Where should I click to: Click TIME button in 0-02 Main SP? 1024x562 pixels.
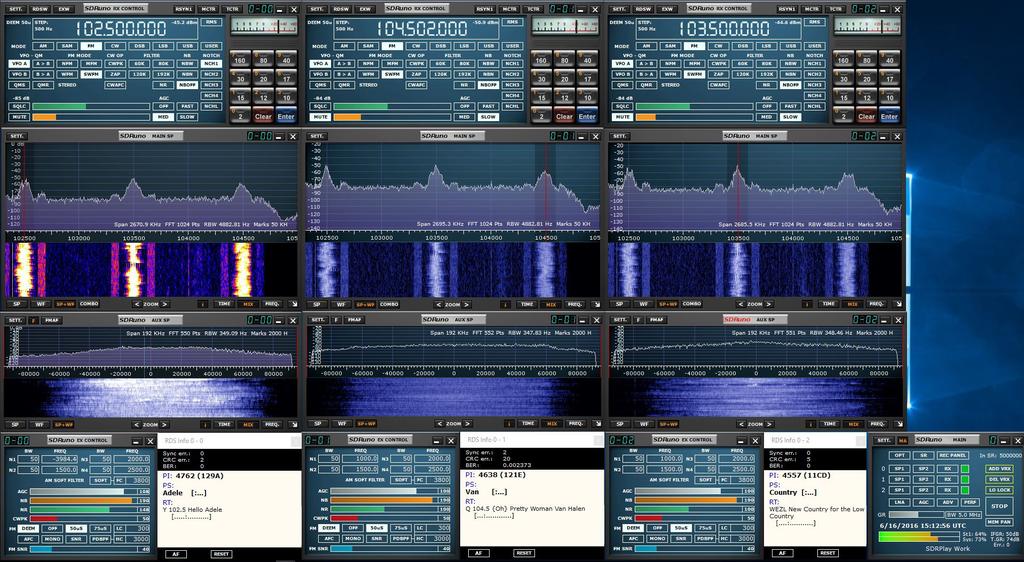coord(829,304)
